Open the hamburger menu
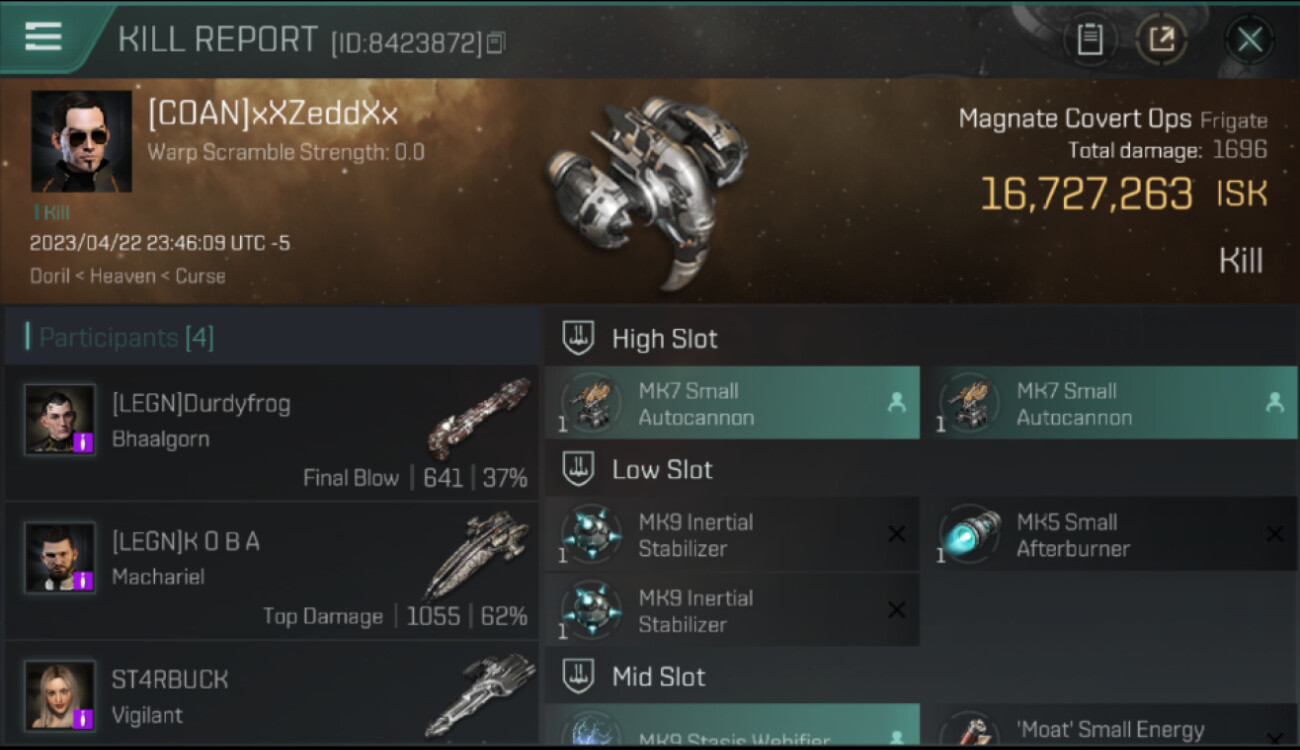The image size is (1300, 750). click(x=43, y=36)
